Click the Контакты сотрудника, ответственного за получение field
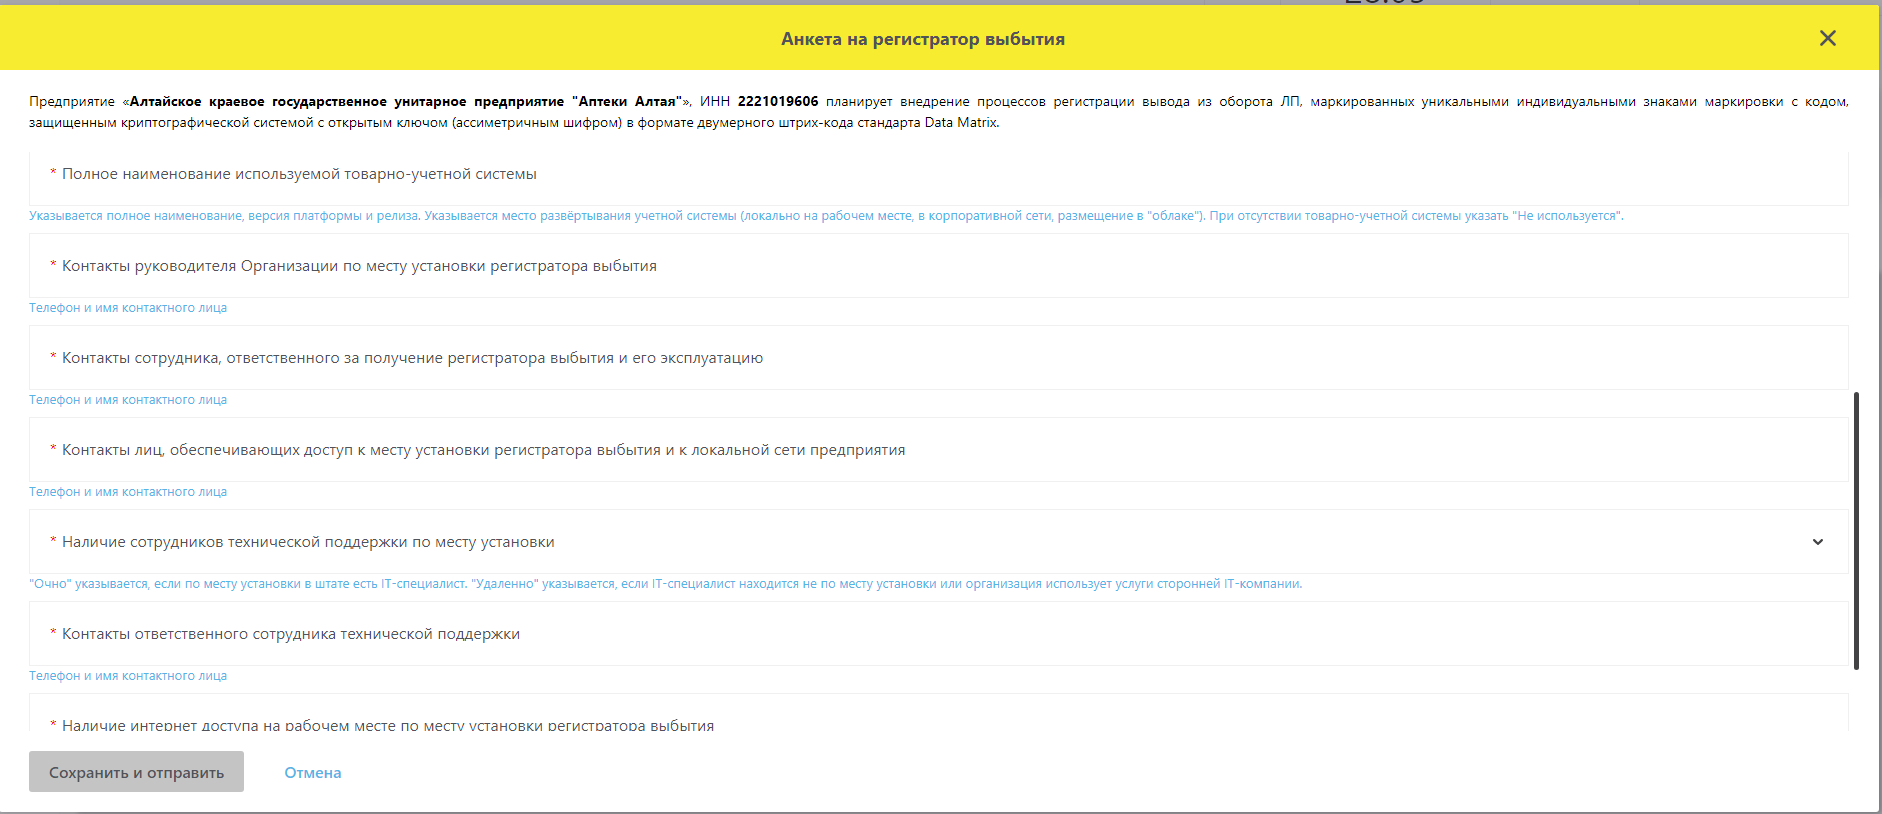This screenshot has width=1882, height=814. (x=938, y=358)
